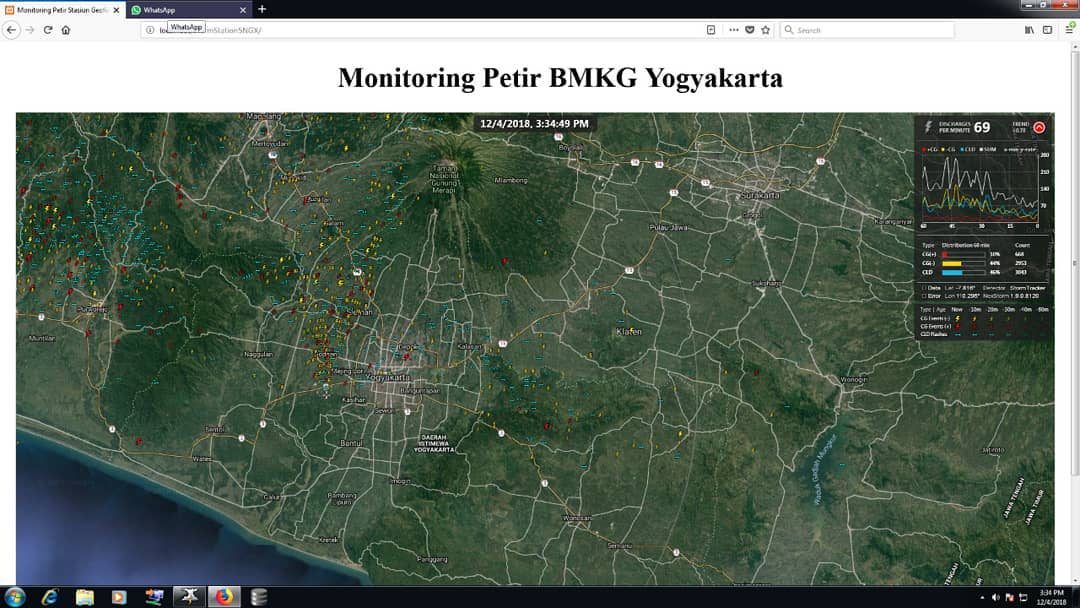Screen dimensions: 1080x608
Task: Go to the Firefox home page icon
Action: pos(66,30)
